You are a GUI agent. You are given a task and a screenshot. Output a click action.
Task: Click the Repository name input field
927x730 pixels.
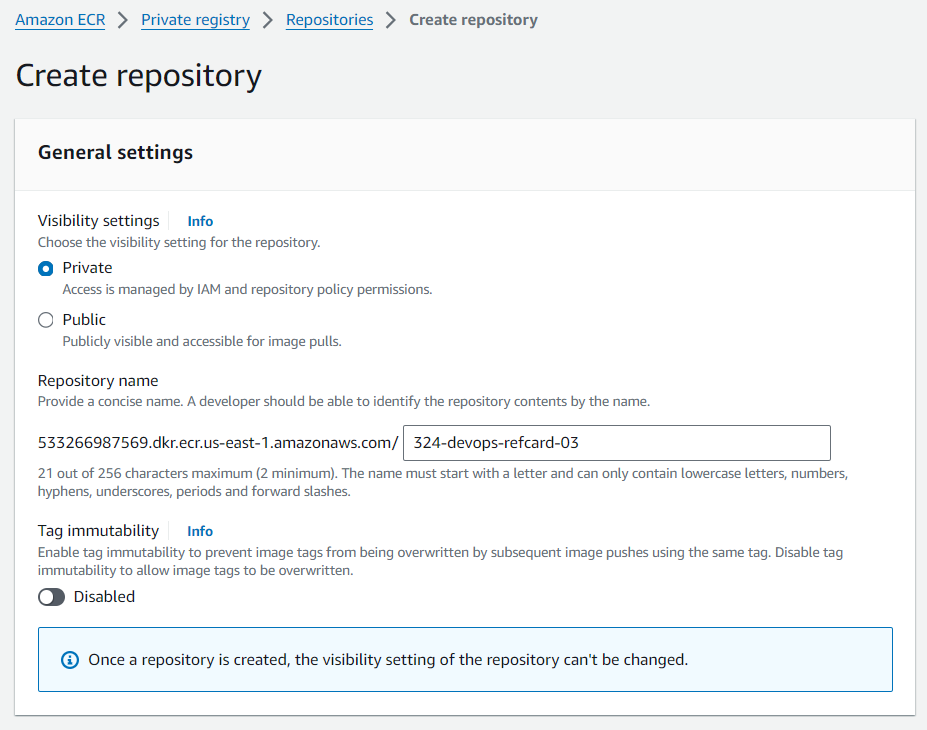coord(617,443)
